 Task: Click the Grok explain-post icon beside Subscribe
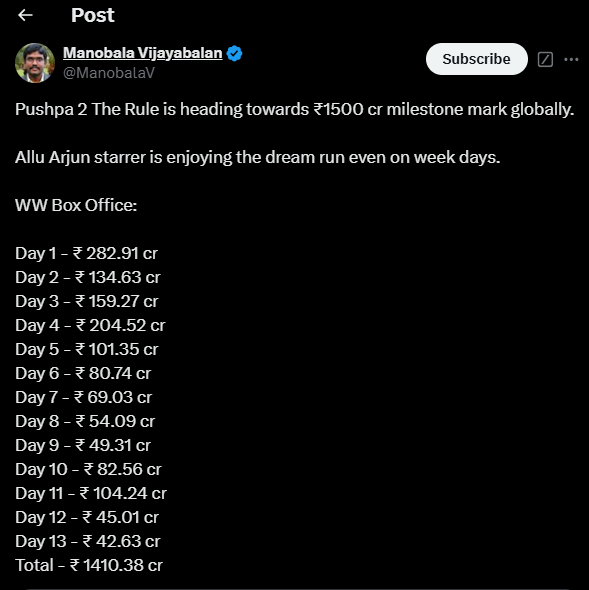[545, 59]
